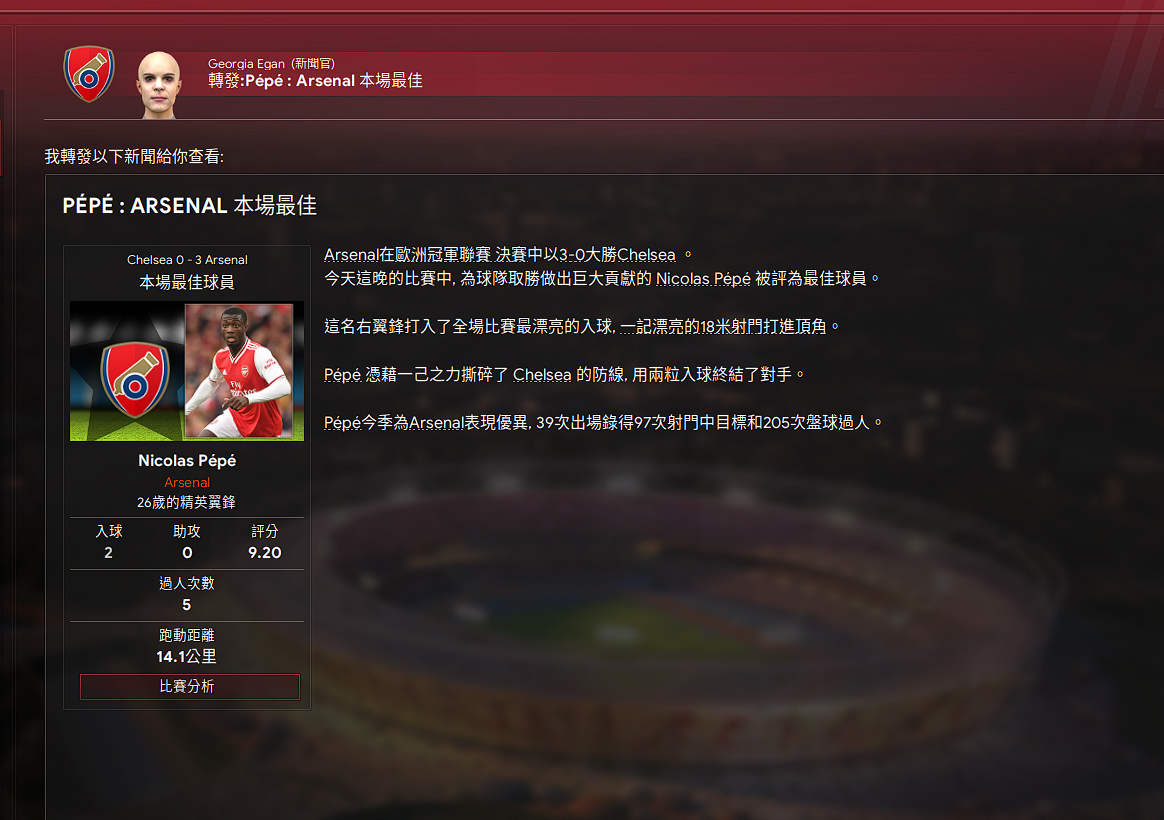Click the Arsenal crest in header
This screenshot has height=820, width=1164.
pos(89,73)
